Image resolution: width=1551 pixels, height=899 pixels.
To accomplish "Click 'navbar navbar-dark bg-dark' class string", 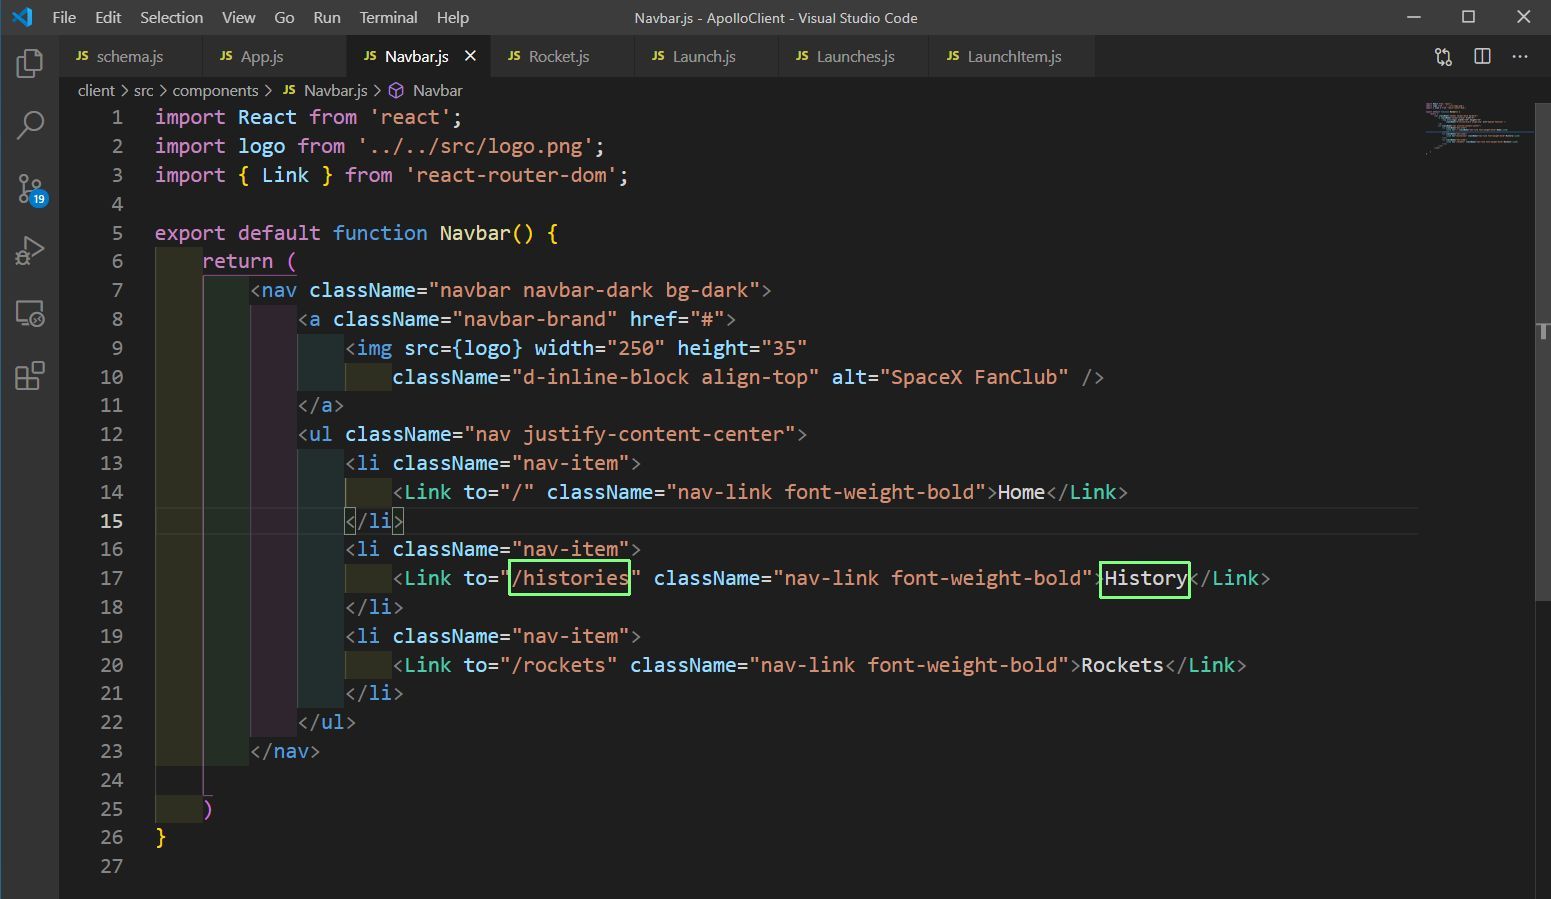I will coord(594,290).
